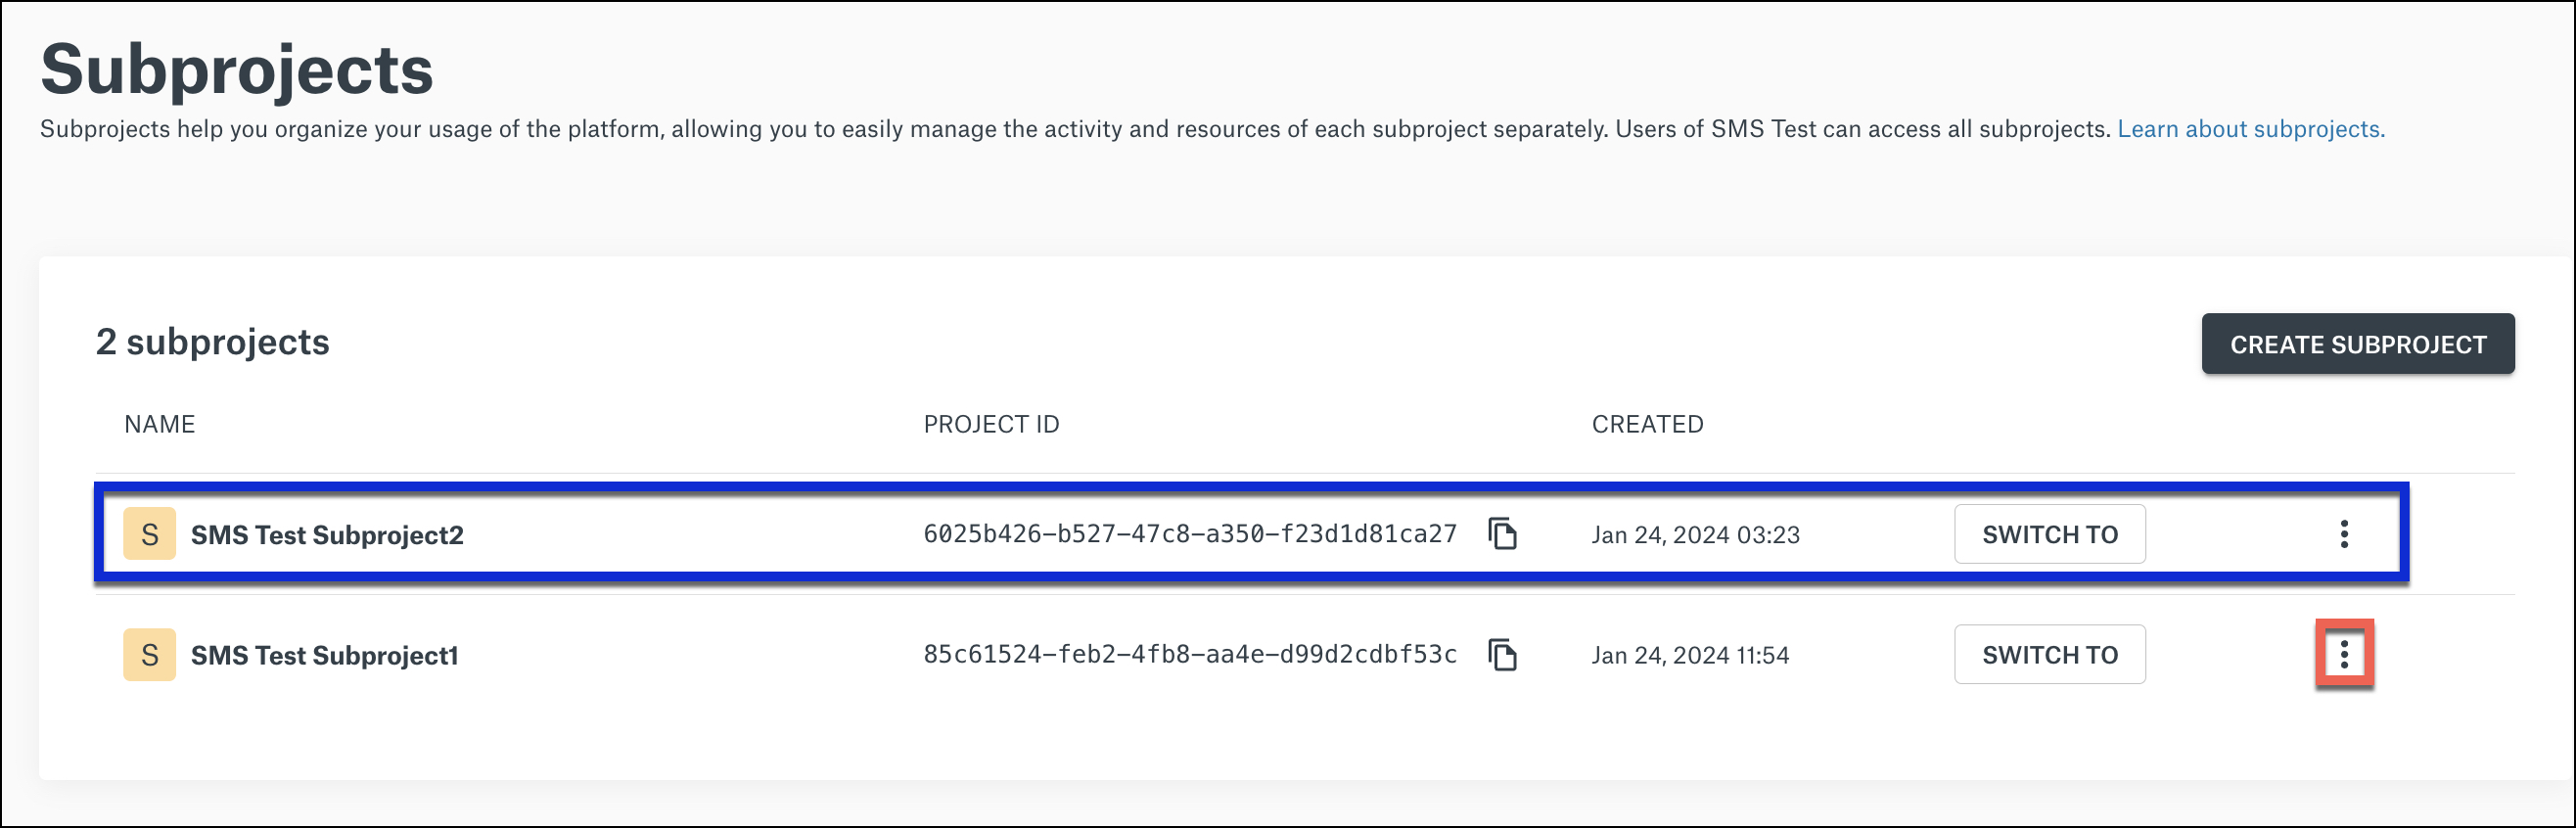
Task: Click SWITCH TO for SMS Test Subproject2
Action: (x=2050, y=534)
